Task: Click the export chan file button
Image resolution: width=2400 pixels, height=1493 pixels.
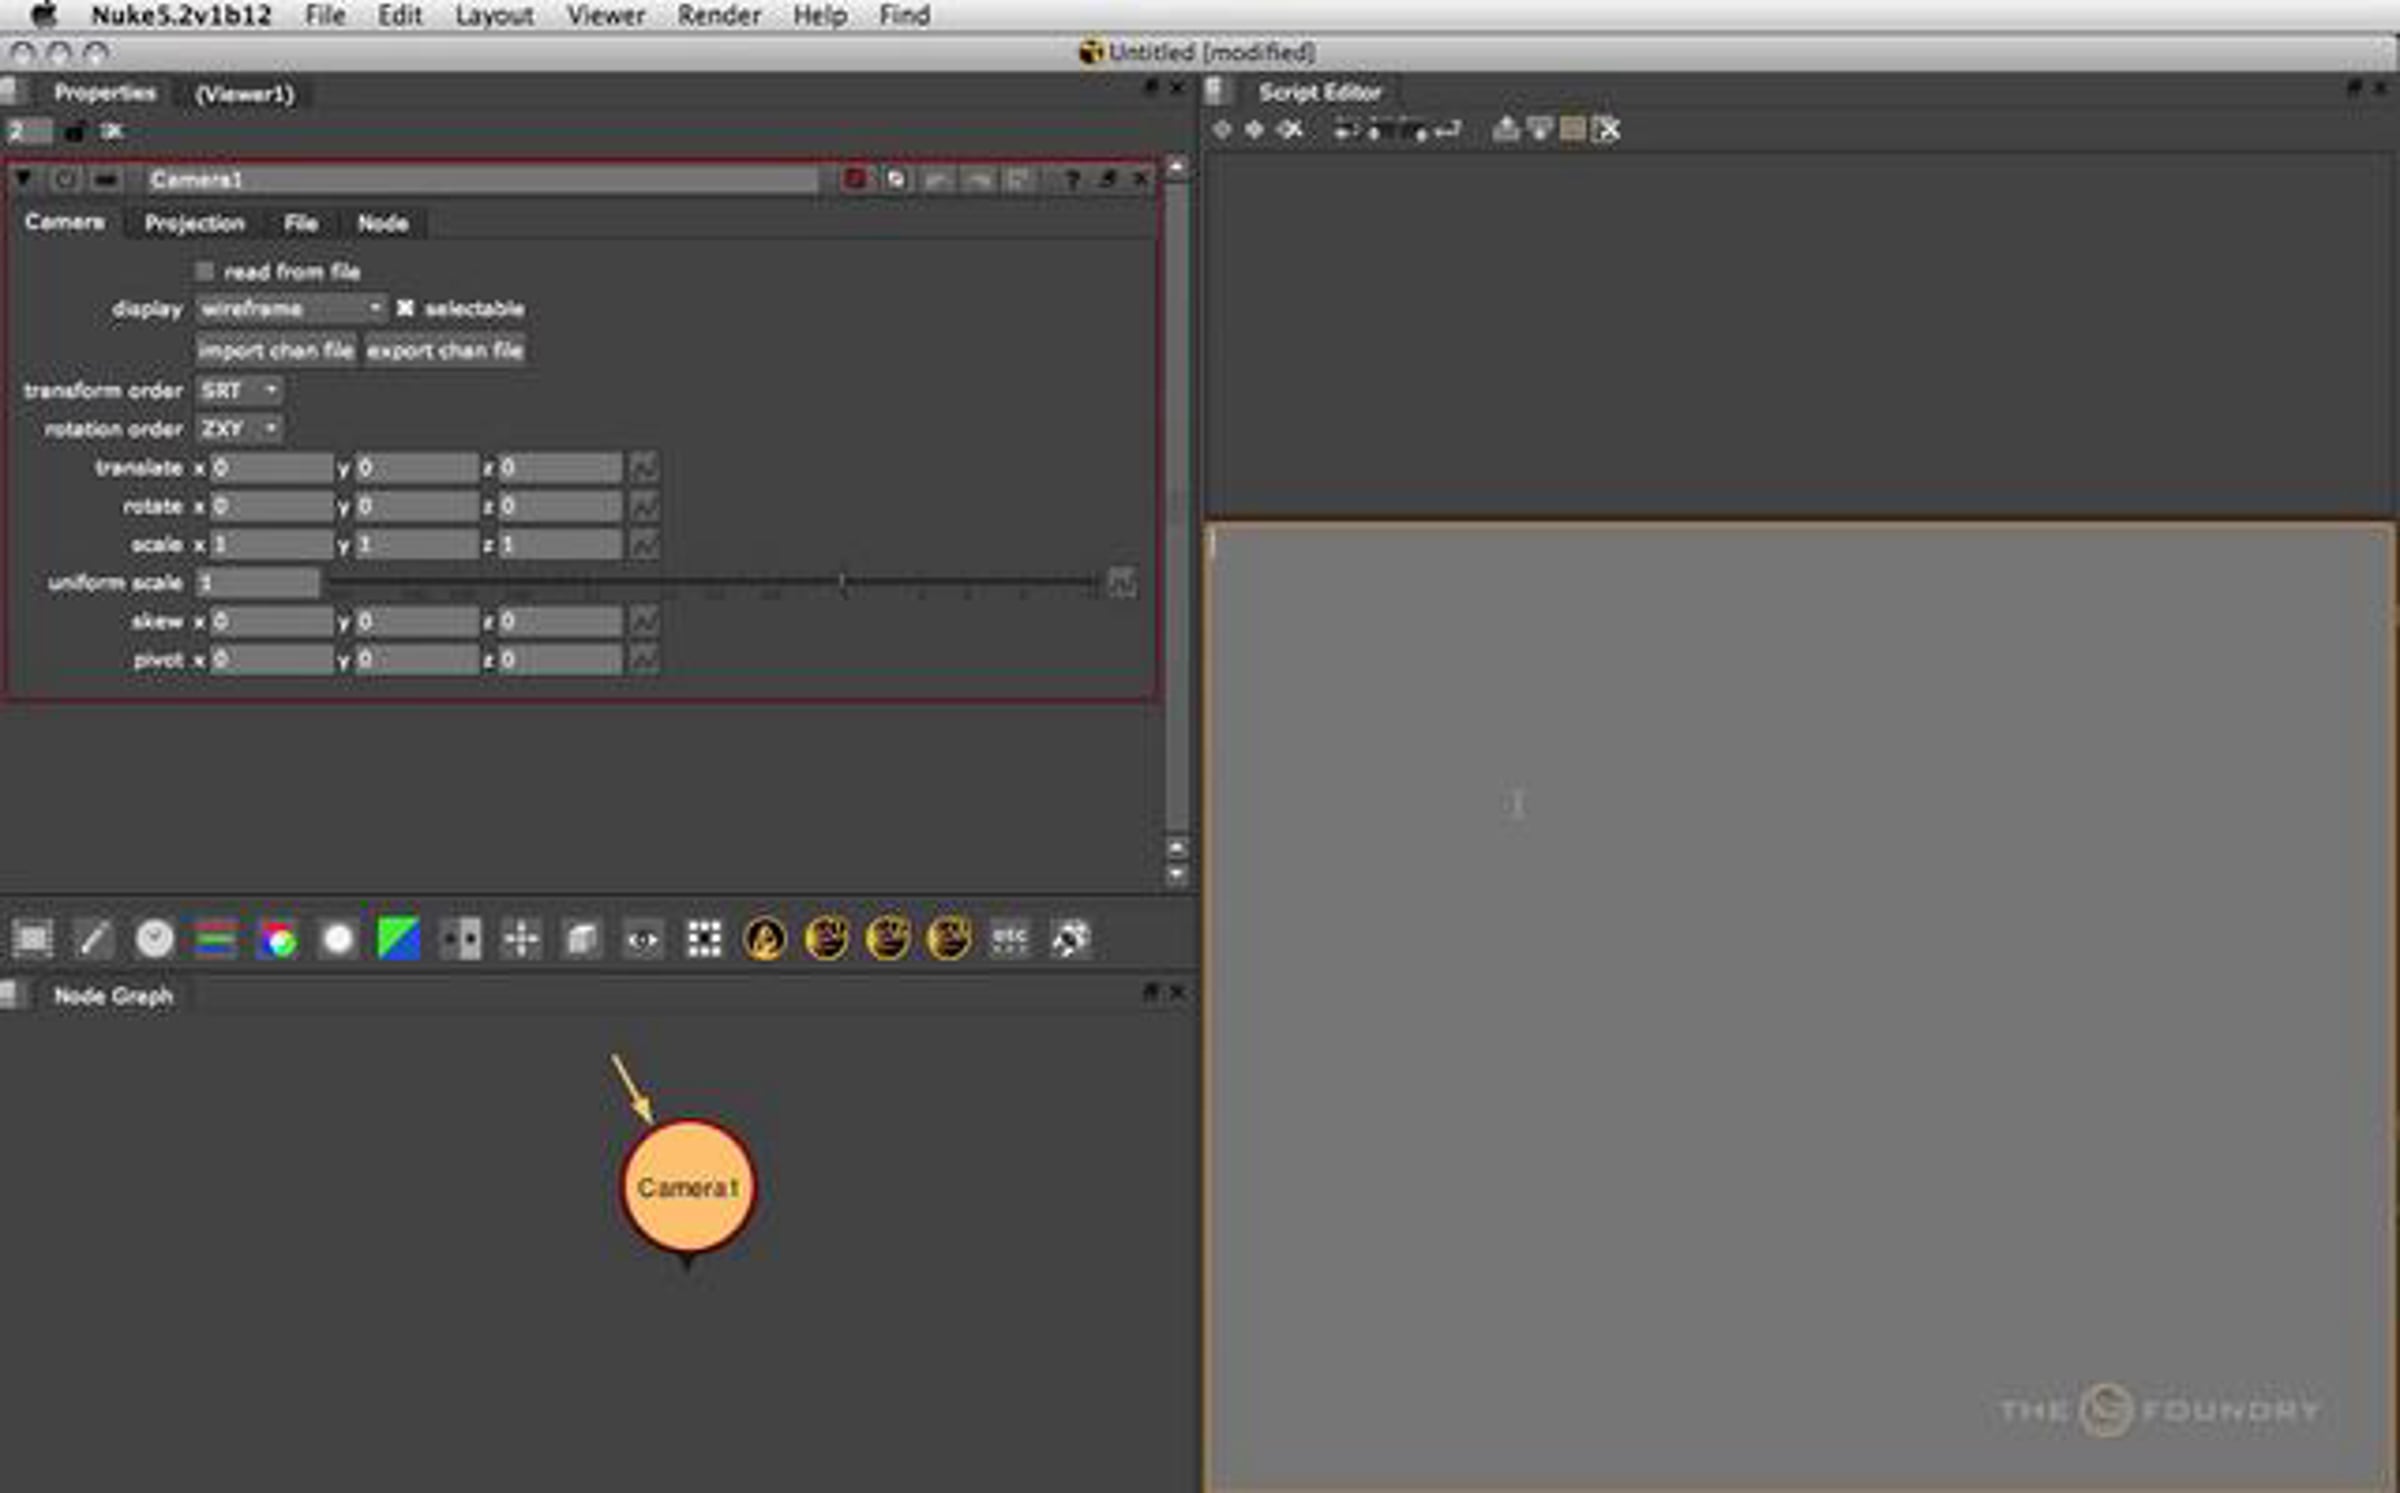Action: coord(445,351)
